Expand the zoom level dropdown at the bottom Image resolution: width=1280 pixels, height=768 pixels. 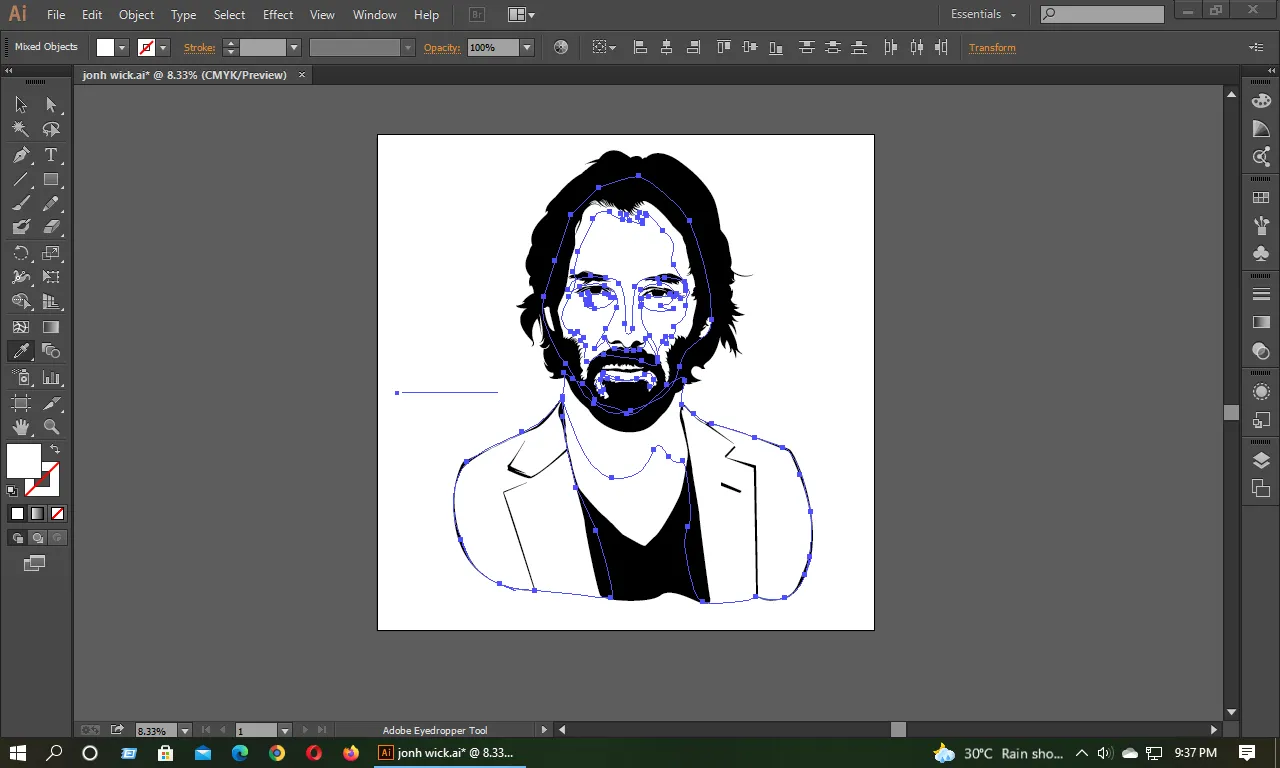pyautogui.click(x=184, y=731)
